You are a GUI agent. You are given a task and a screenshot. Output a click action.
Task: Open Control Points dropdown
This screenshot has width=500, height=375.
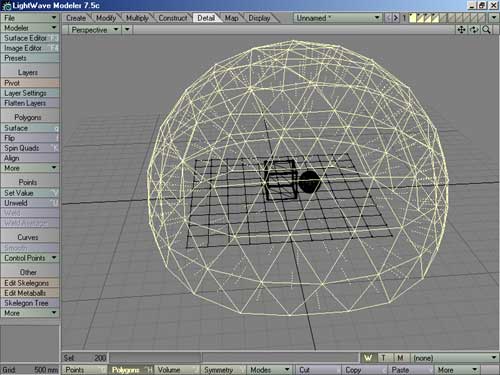point(30,258)
